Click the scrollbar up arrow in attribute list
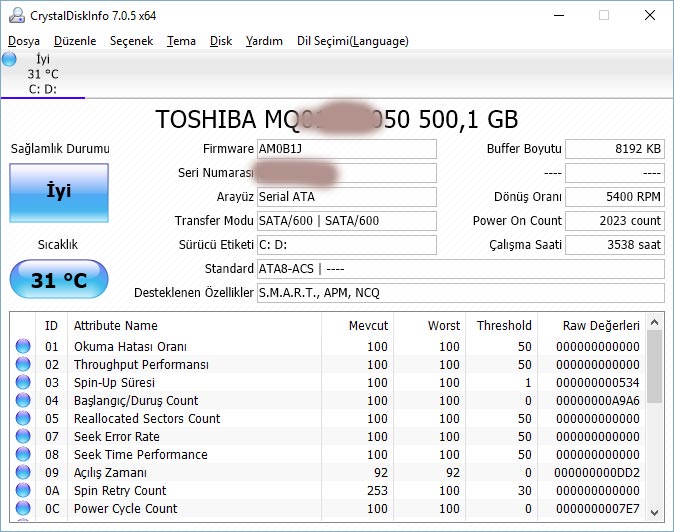Viewport: 674px width, 532px height. point(655,322)
